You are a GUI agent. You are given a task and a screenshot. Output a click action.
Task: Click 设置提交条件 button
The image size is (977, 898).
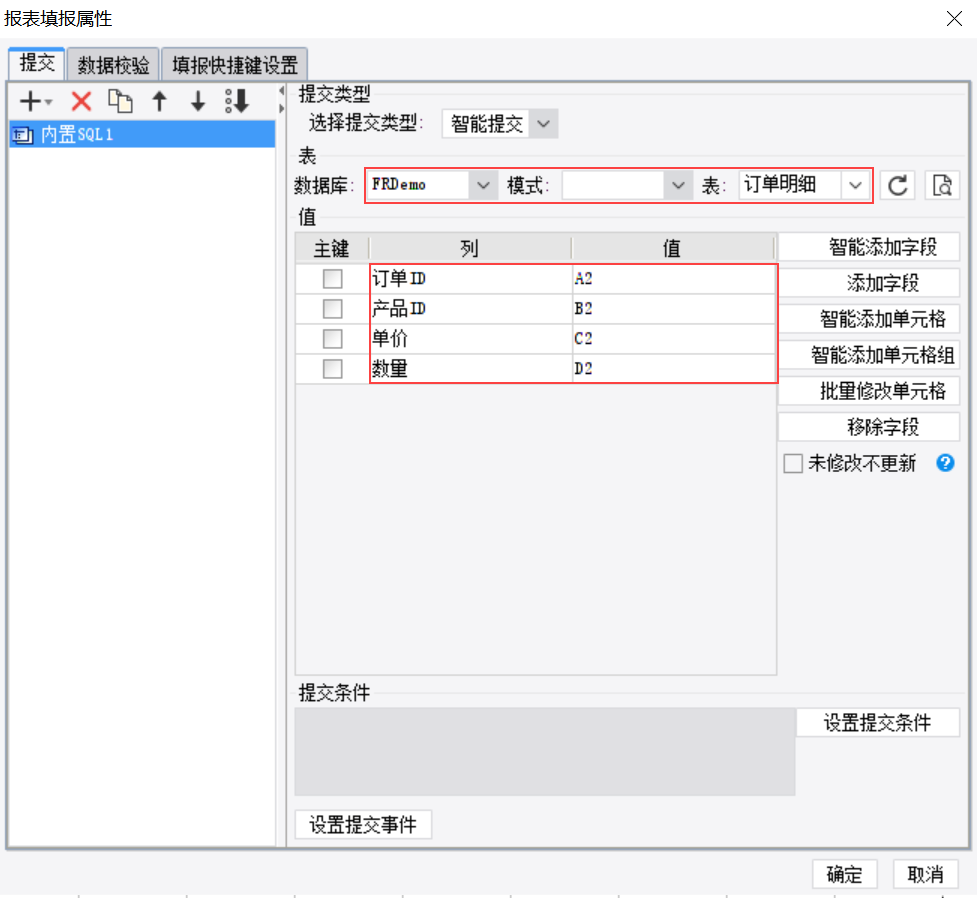(877, 723)
